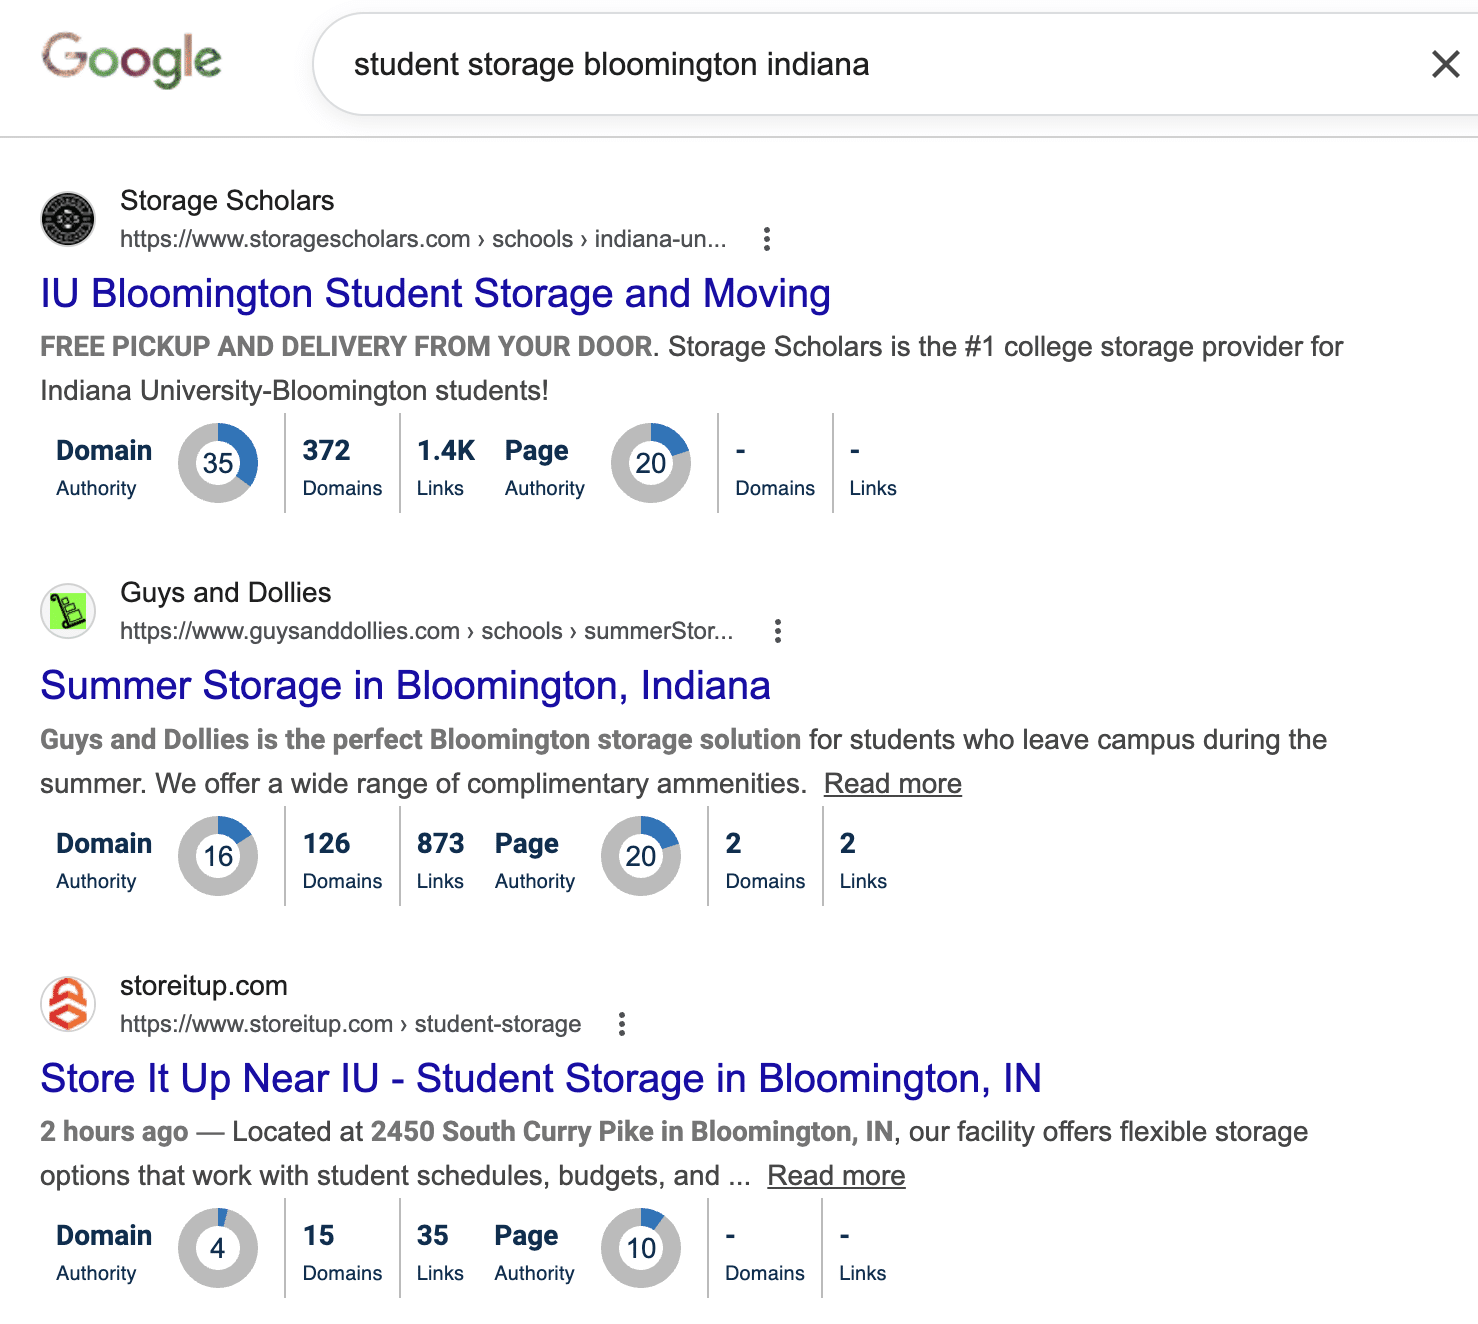Click Read more in the storeitup.com snippet

tap(836, 1175)
